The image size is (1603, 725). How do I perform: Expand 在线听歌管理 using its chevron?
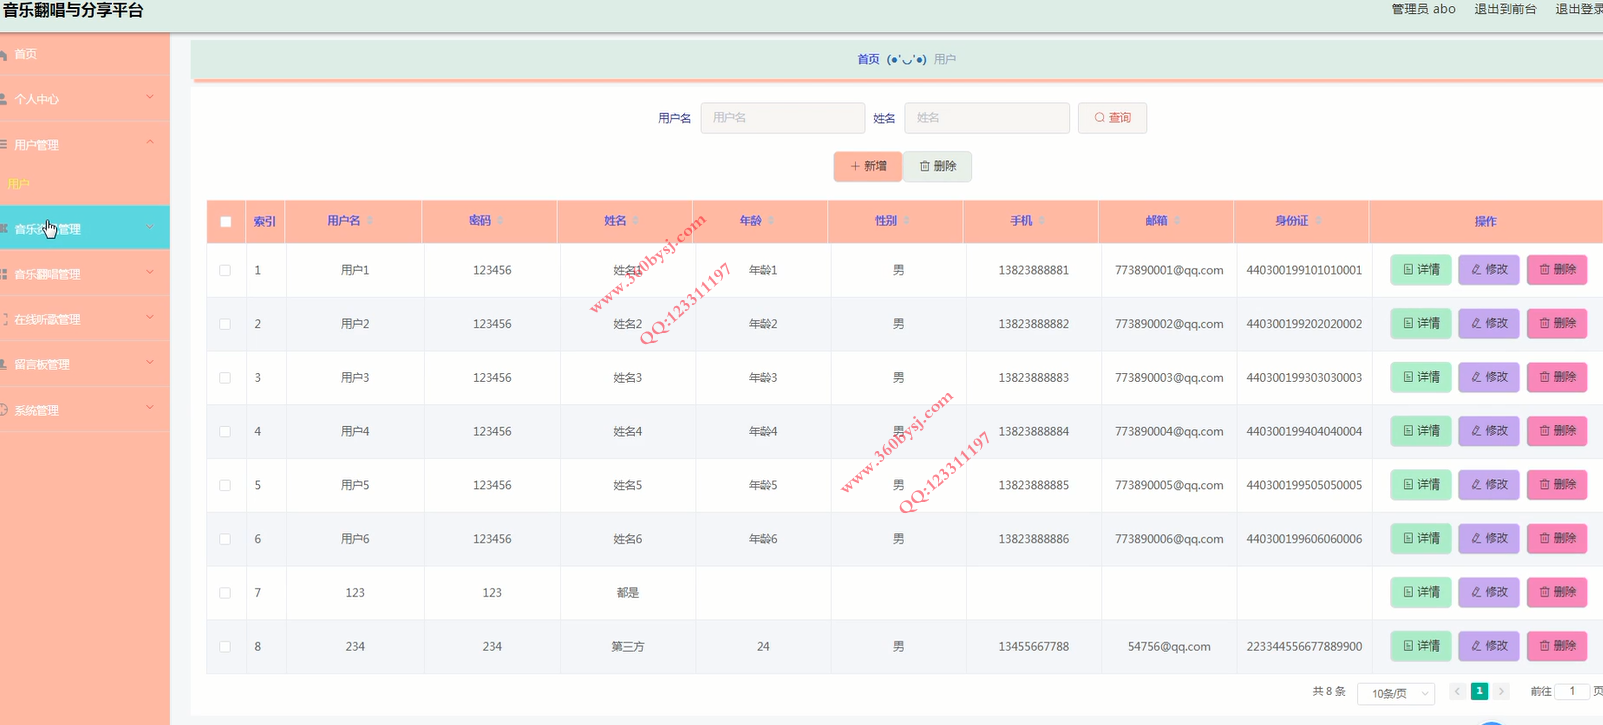click(x=150, y=318)
